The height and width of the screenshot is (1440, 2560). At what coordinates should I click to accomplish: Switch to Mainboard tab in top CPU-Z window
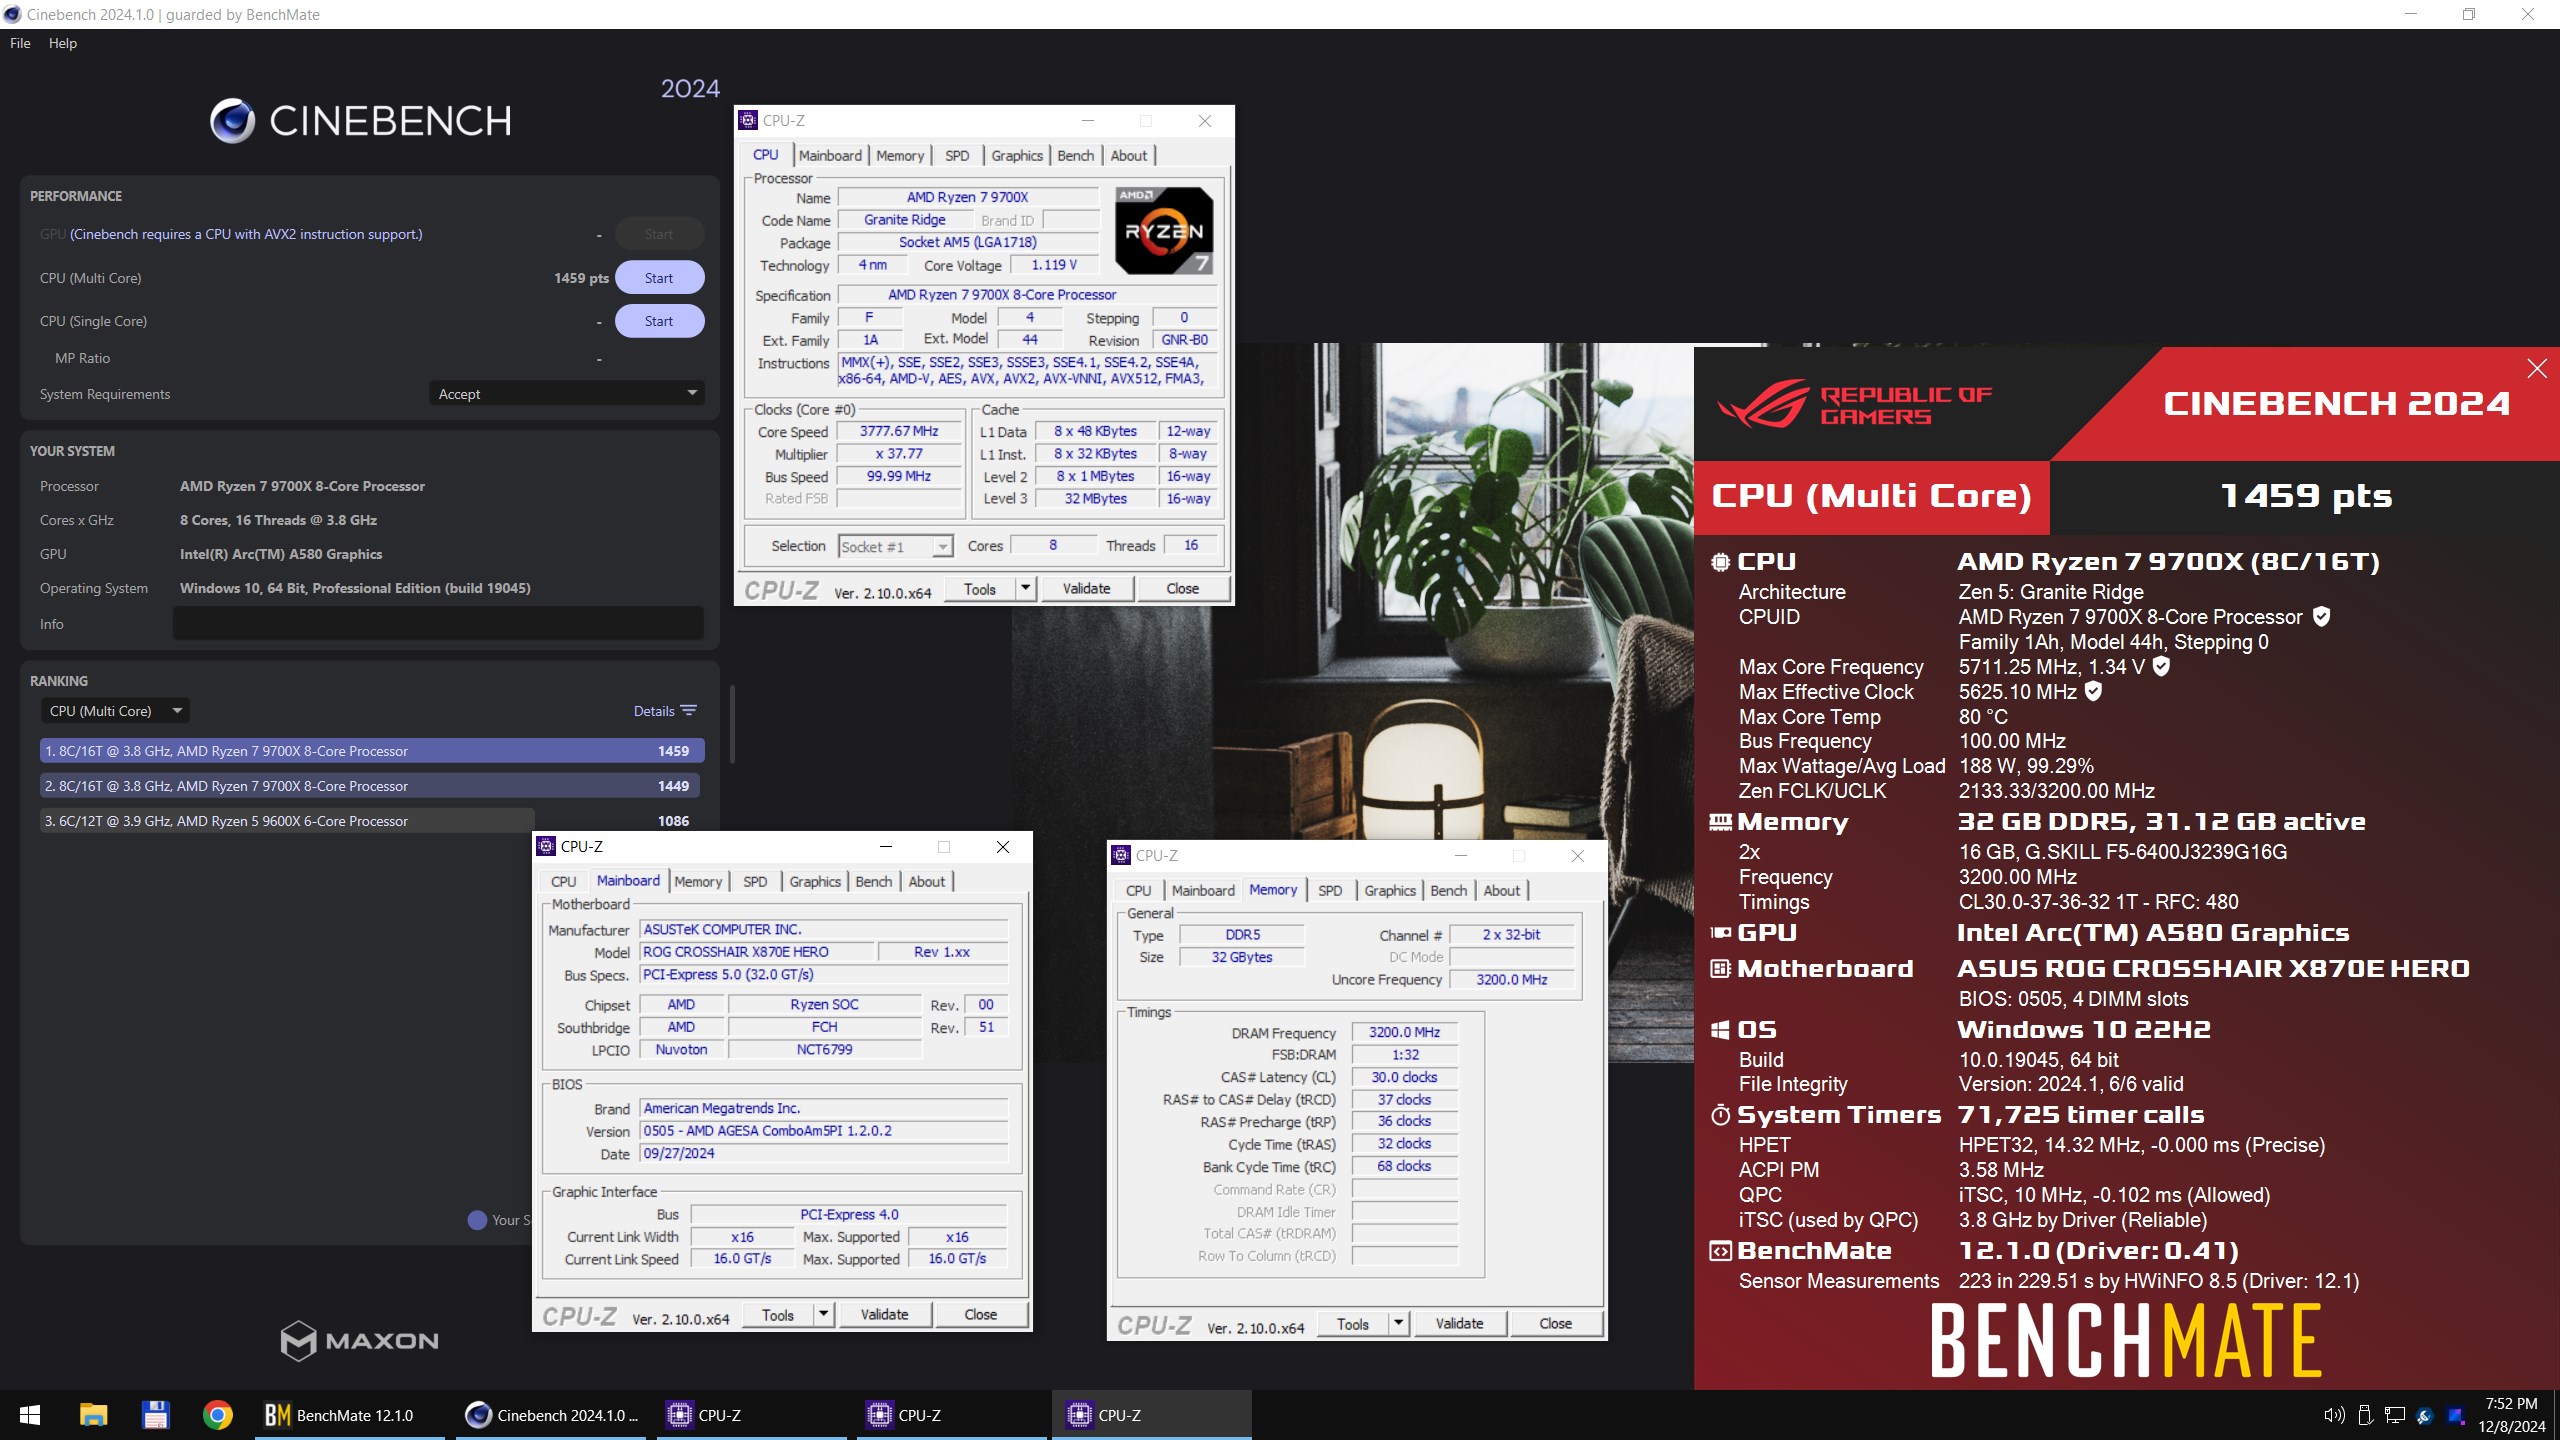pyautogui.click(x=830, y=155)
